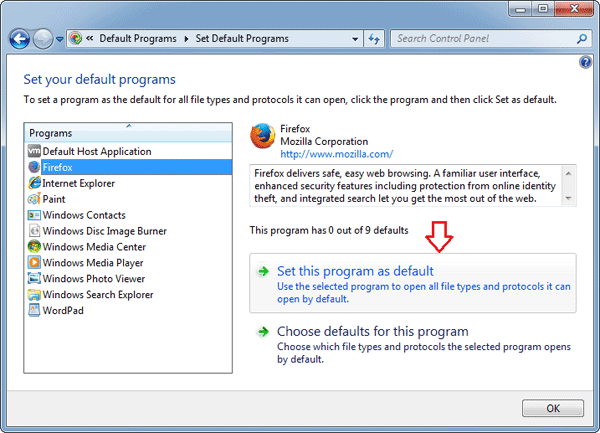
Task: Maximize the Set Default Programs window
Action: click(x=543, y=8)
